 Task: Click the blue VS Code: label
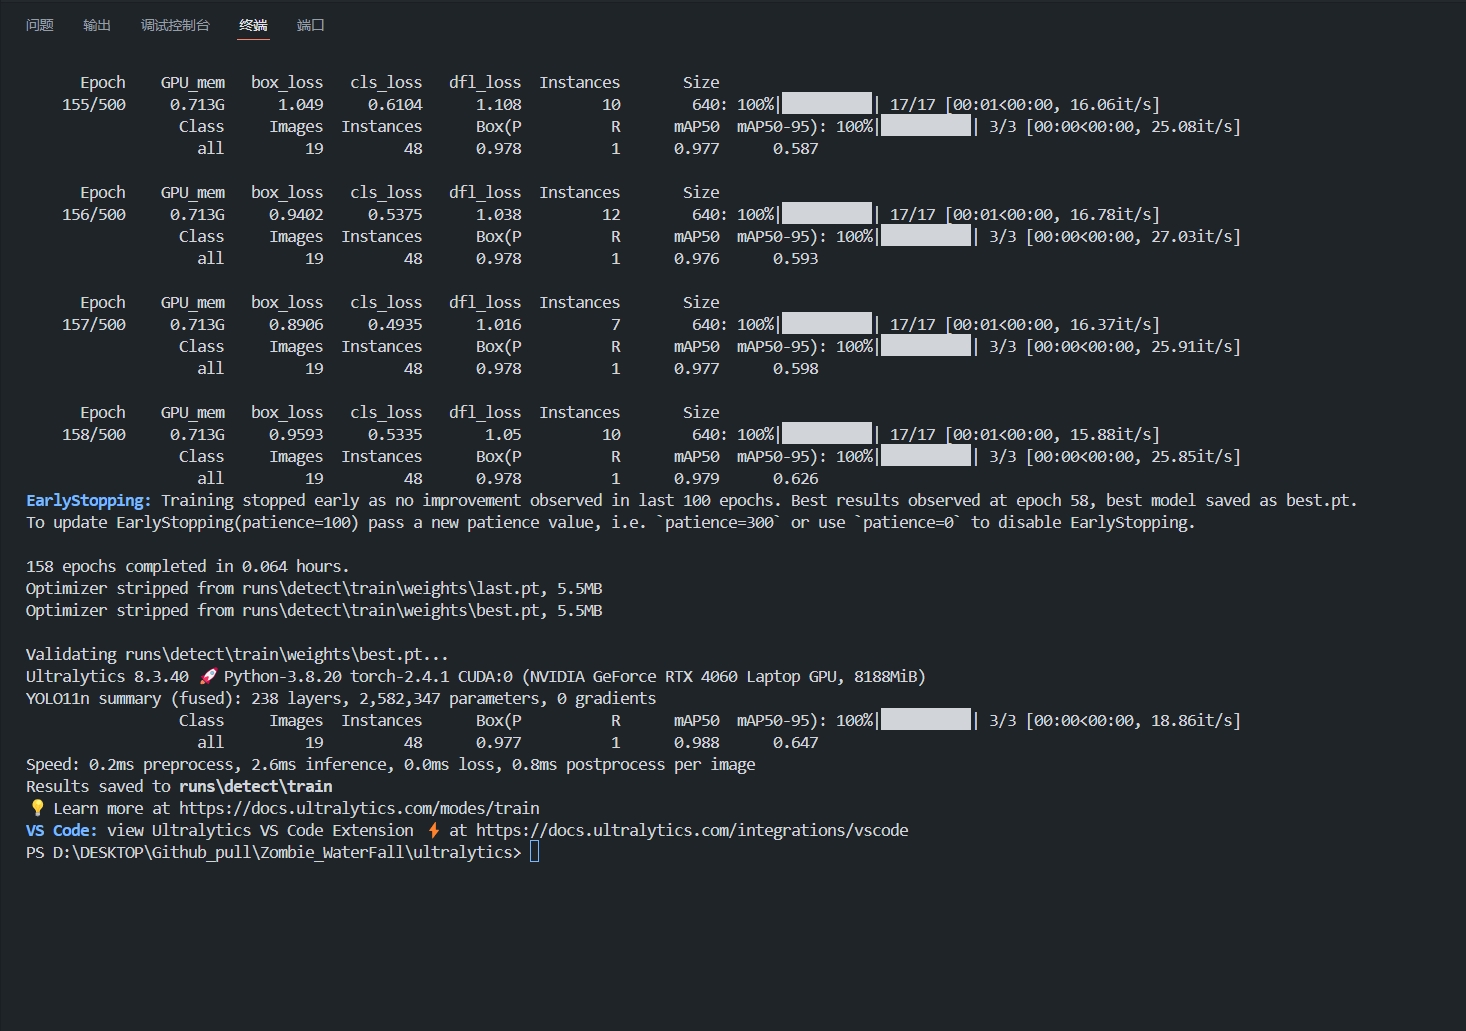click(61, 830)
